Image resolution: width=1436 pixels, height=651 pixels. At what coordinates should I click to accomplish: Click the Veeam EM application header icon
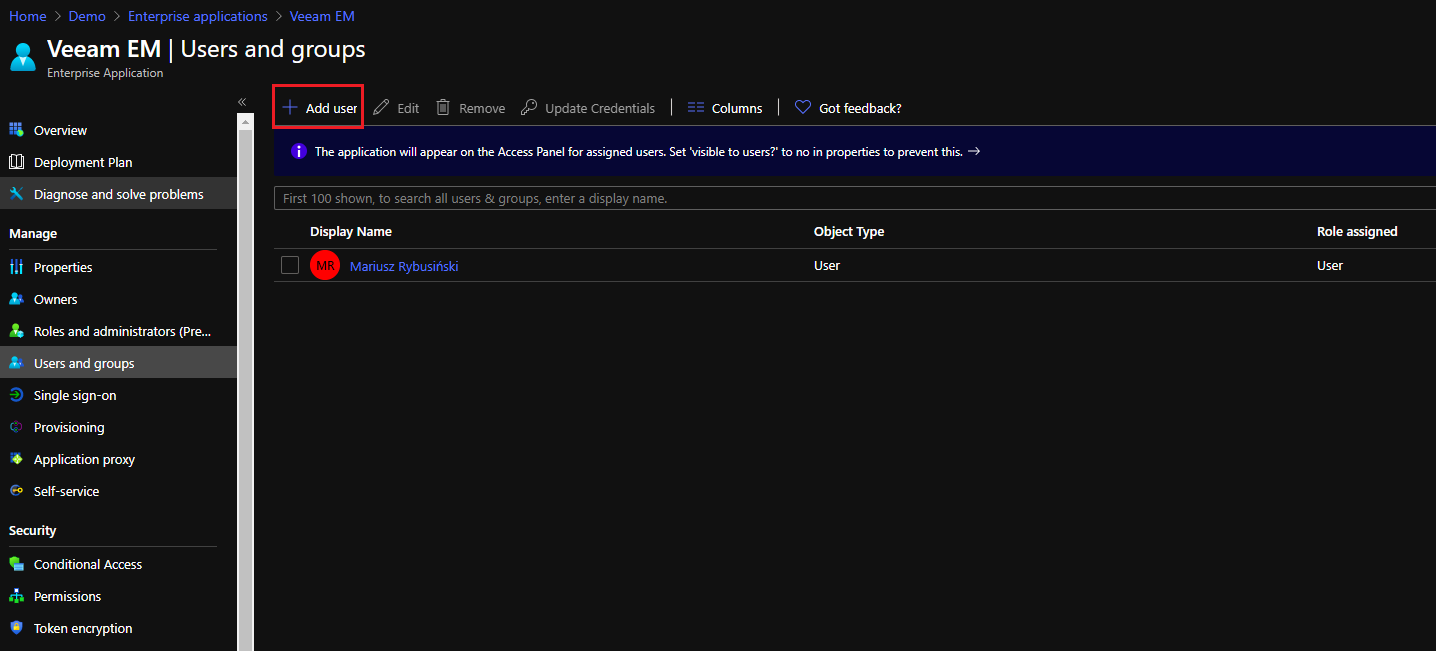(x=22, y=57)
